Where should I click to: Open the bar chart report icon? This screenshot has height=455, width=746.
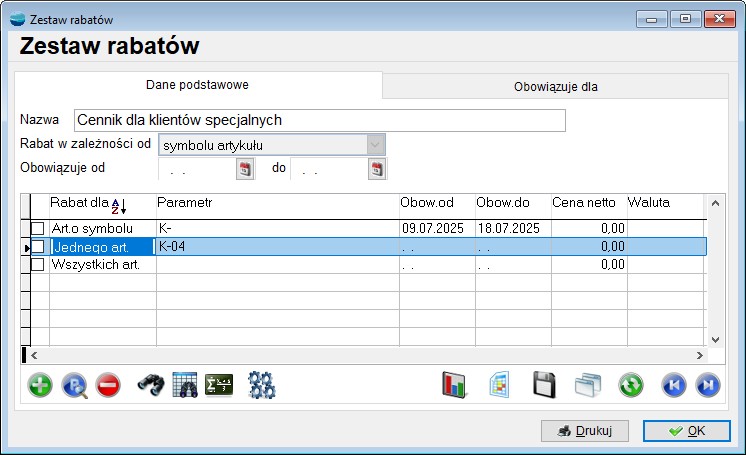click(x=454, y=385)
